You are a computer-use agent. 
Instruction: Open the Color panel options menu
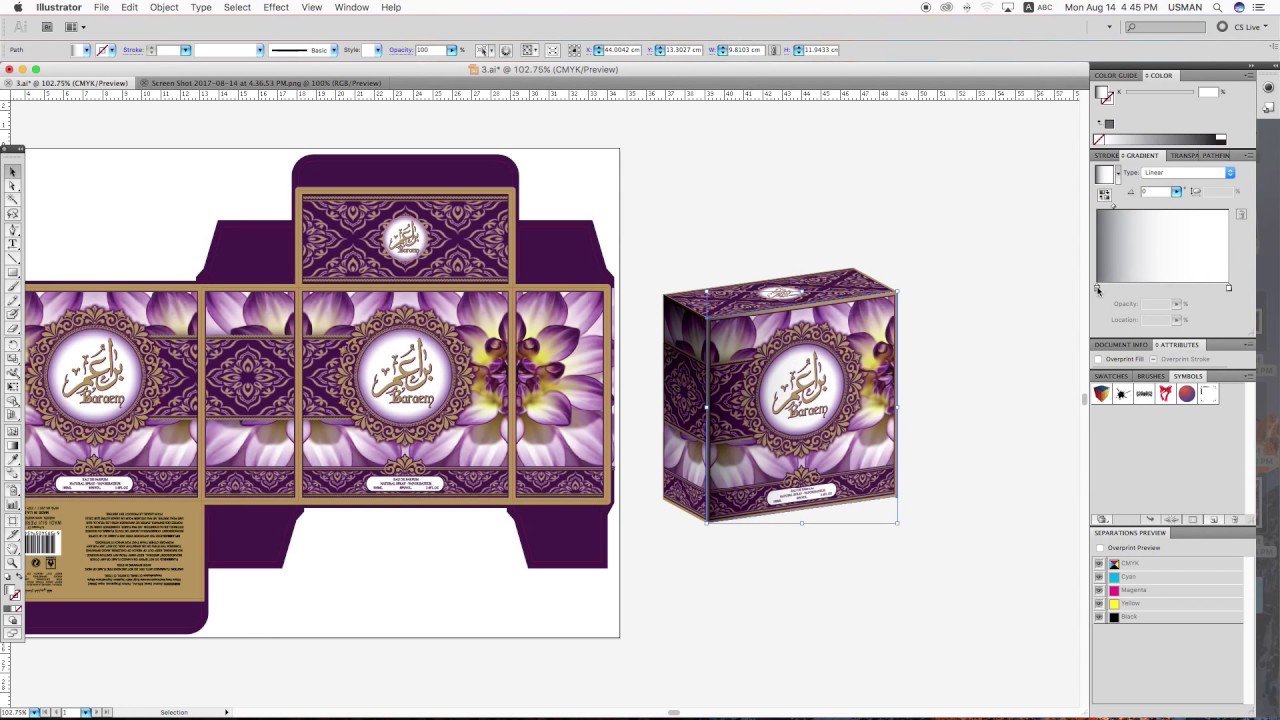1249,76
